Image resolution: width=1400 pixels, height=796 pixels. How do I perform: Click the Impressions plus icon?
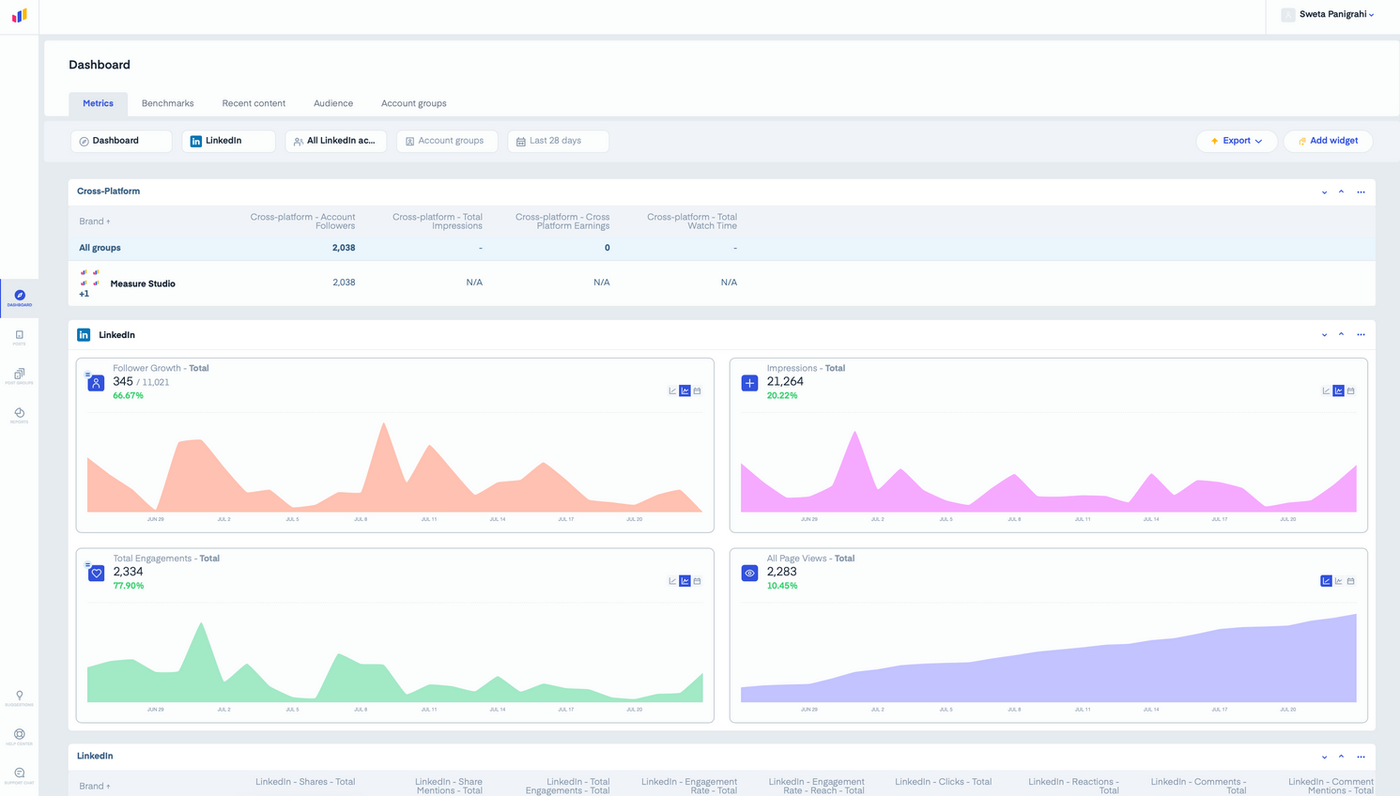[750, 383]
